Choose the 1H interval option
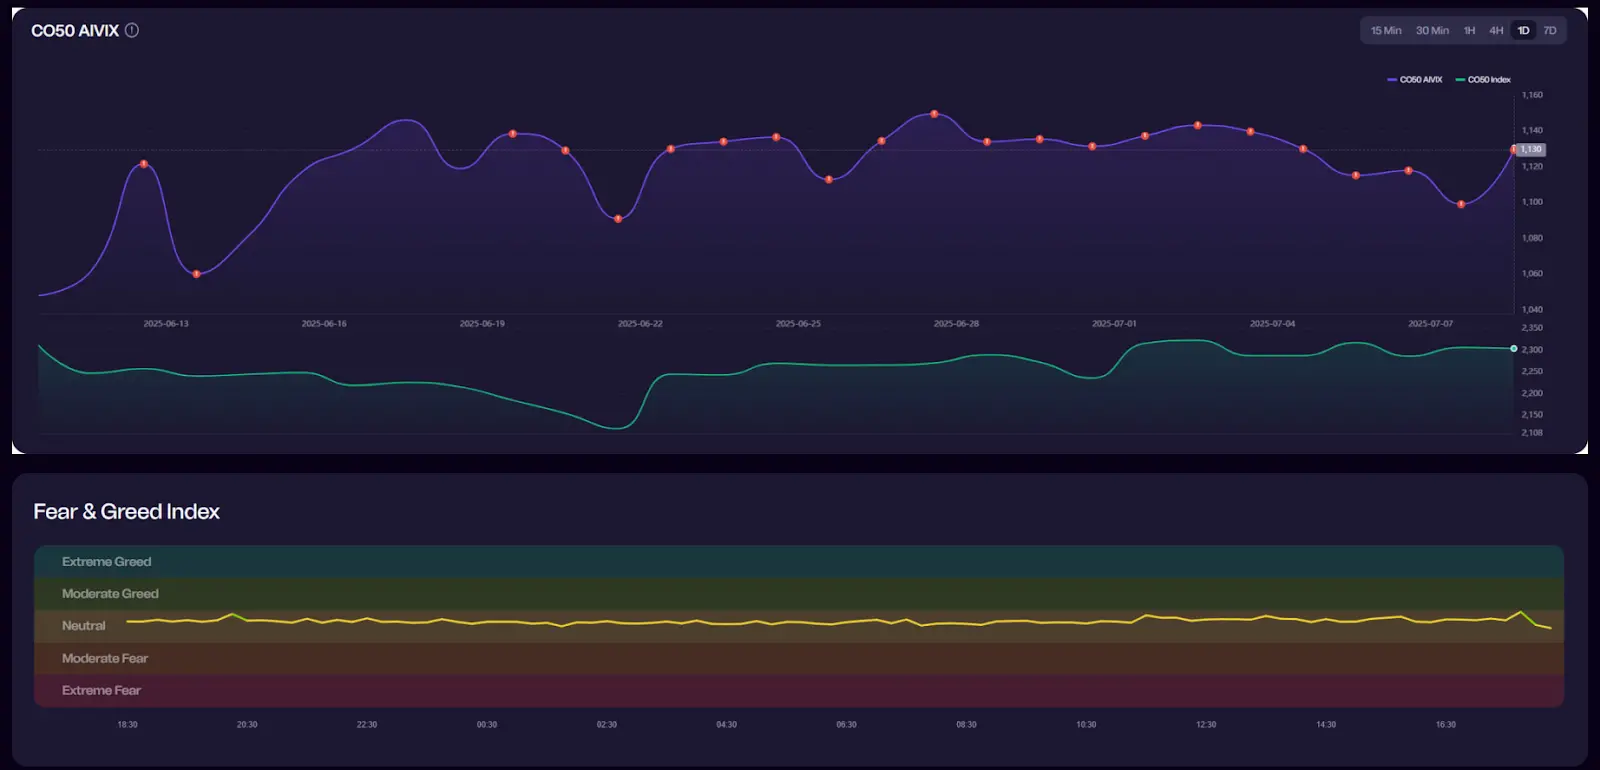This screenshot has height=770, width=1600. [1469, 31]
